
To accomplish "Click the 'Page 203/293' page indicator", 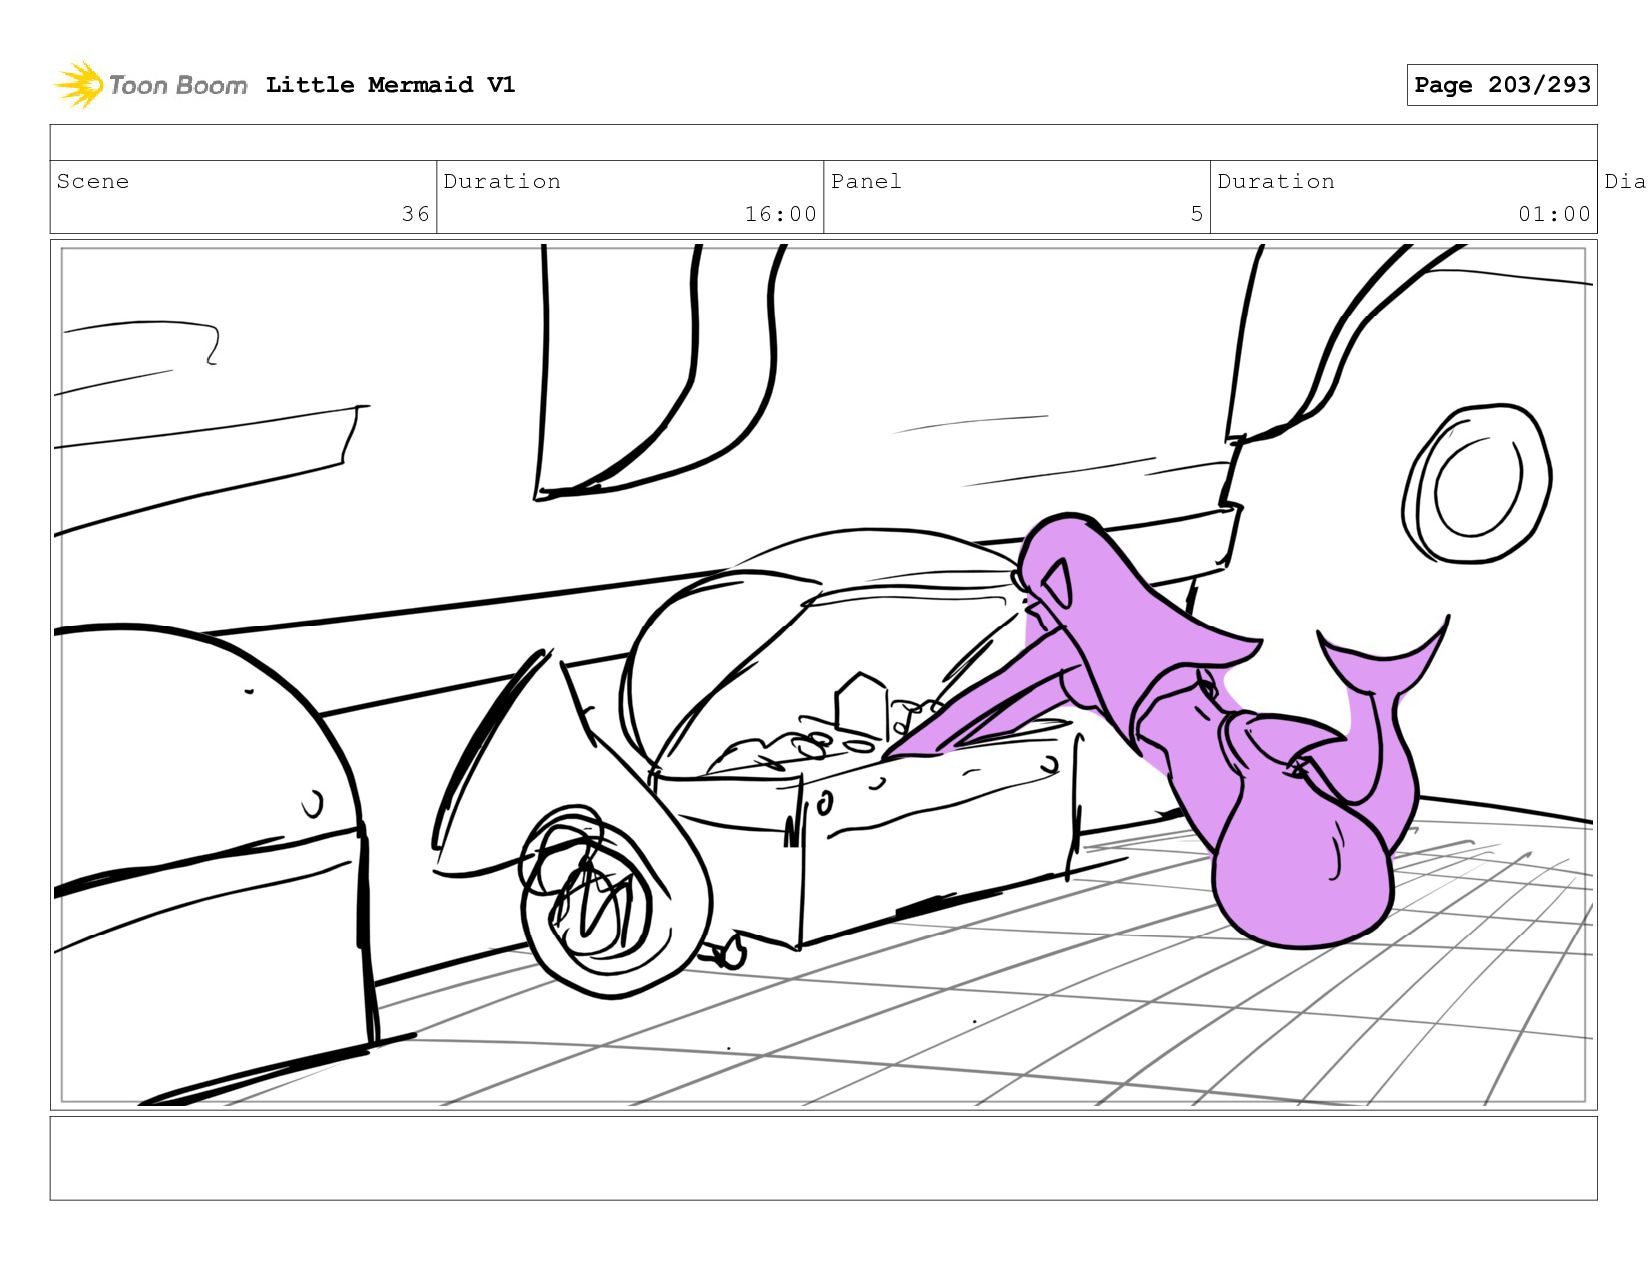I will coord(1502,85).
